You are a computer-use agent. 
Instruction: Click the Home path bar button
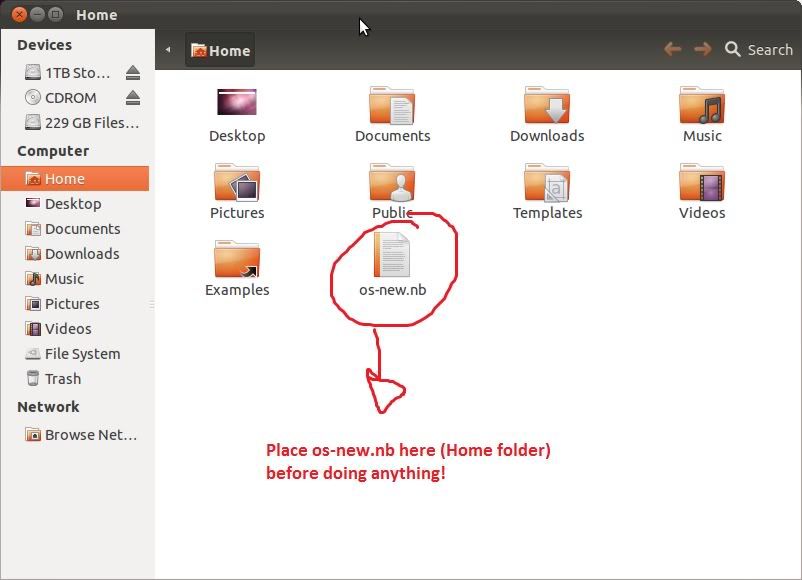[x=220, y=50]
